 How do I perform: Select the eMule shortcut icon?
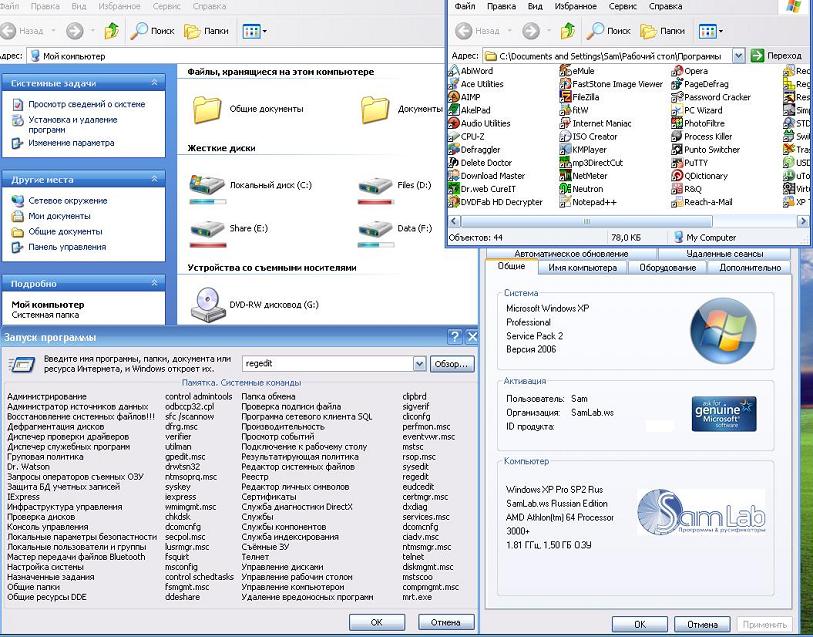[x=565, y=70]
